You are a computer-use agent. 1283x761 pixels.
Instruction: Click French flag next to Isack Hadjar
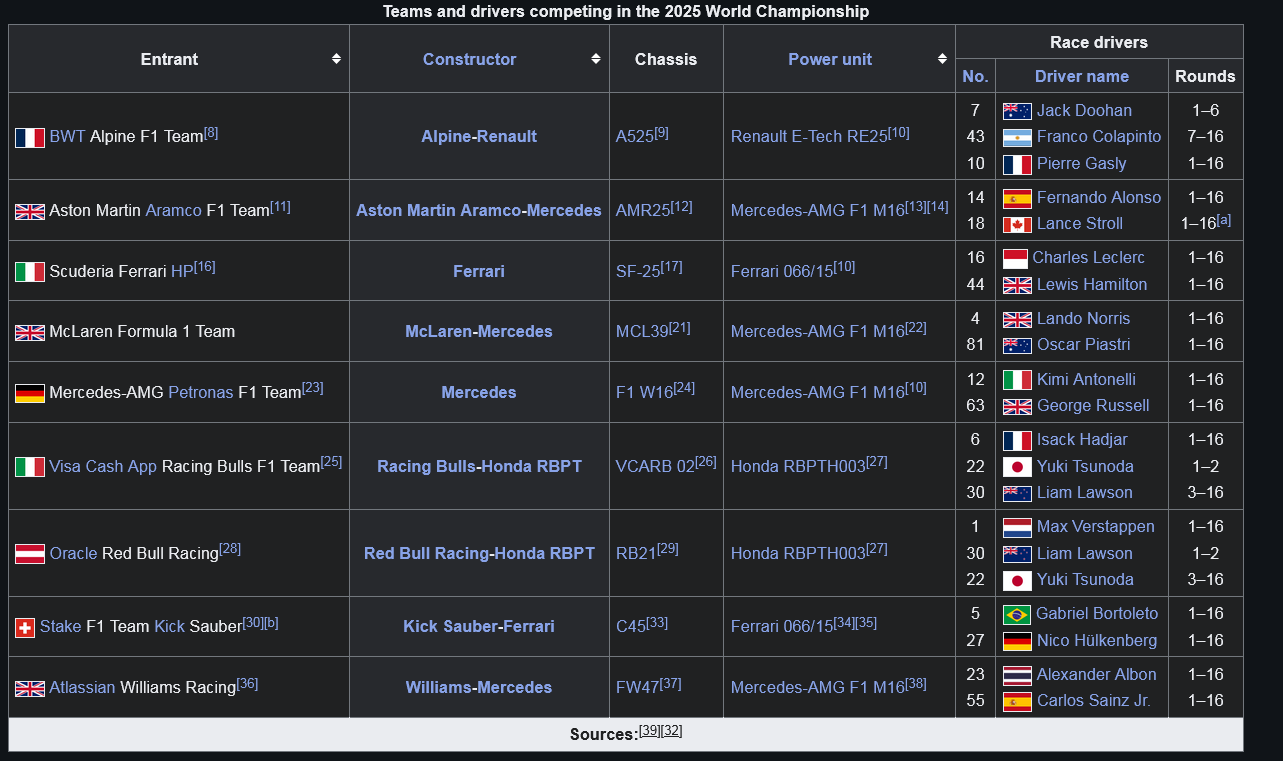[1017, 440]
